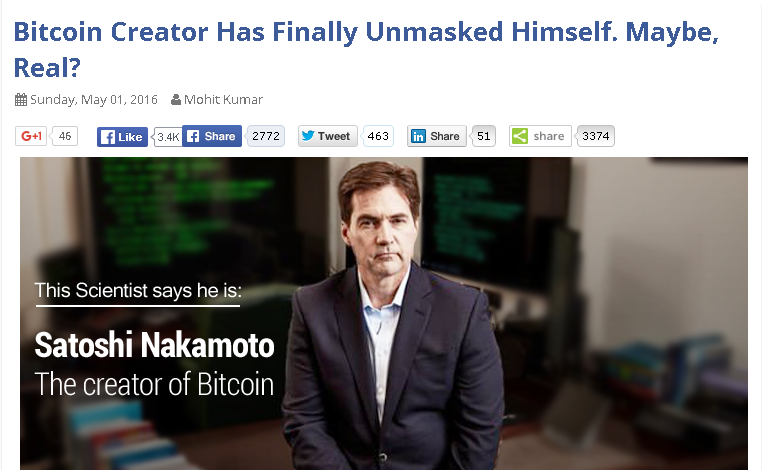Click the Facebook Share button
The height and width of the screenshot is (470, 768).
pyautogui.click(x=212, y=136)
